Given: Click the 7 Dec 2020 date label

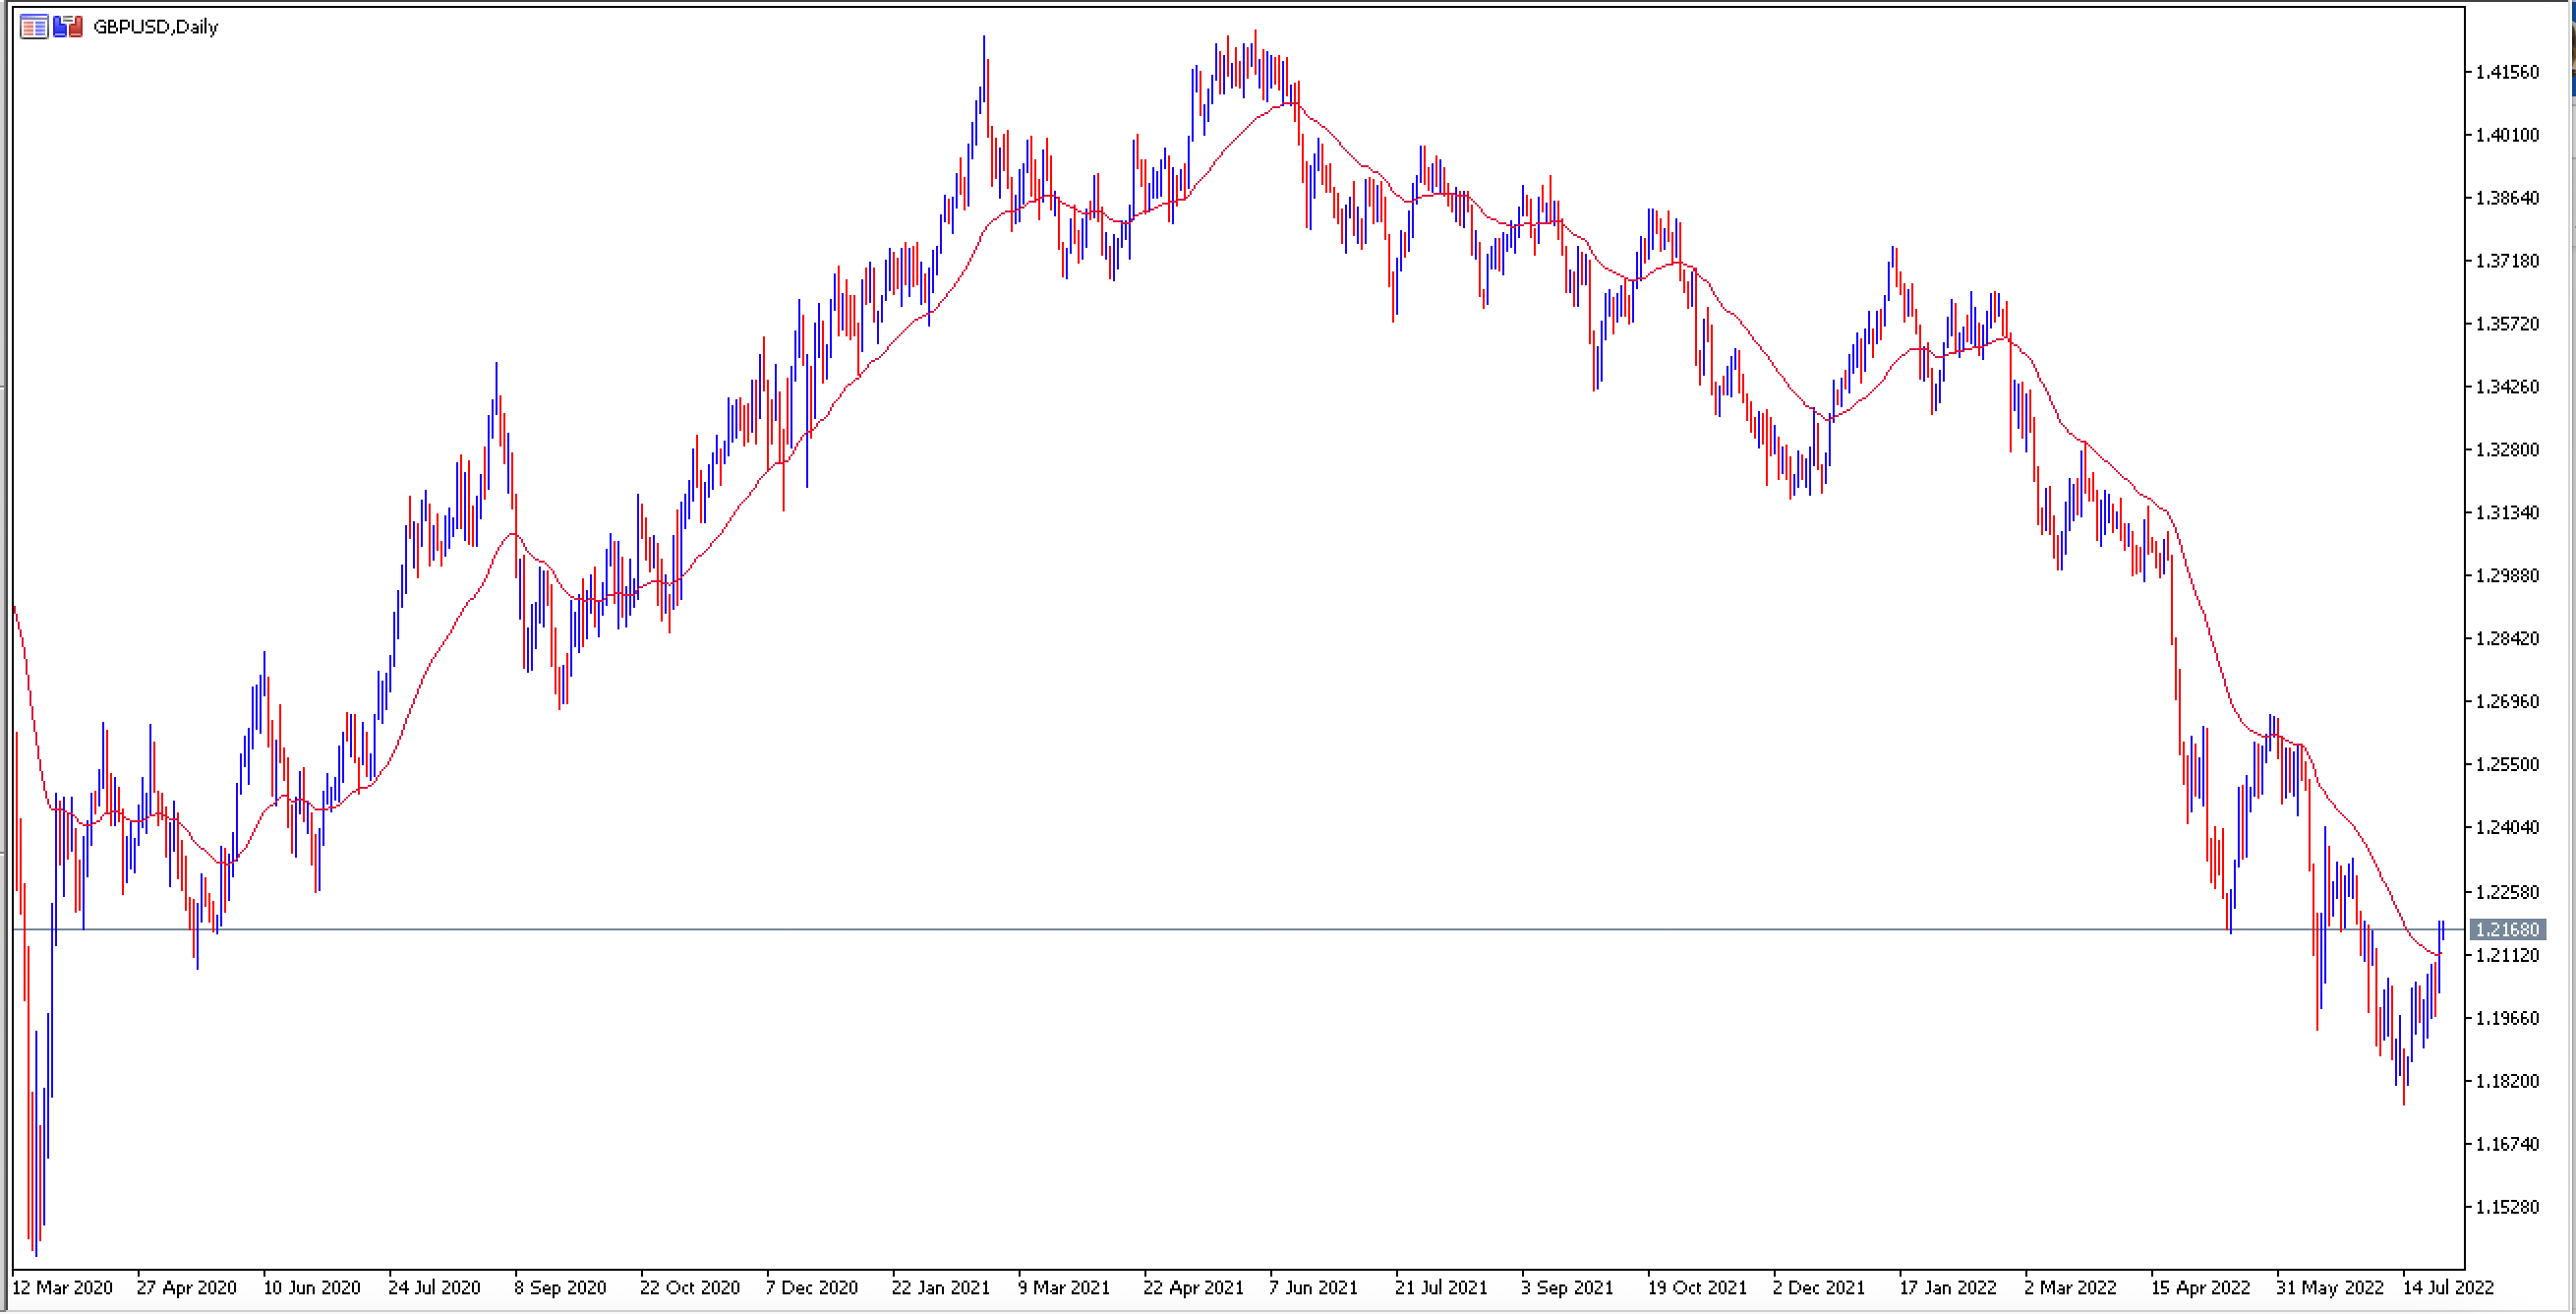Looking at the screenshot, I should coord(812,1289).
